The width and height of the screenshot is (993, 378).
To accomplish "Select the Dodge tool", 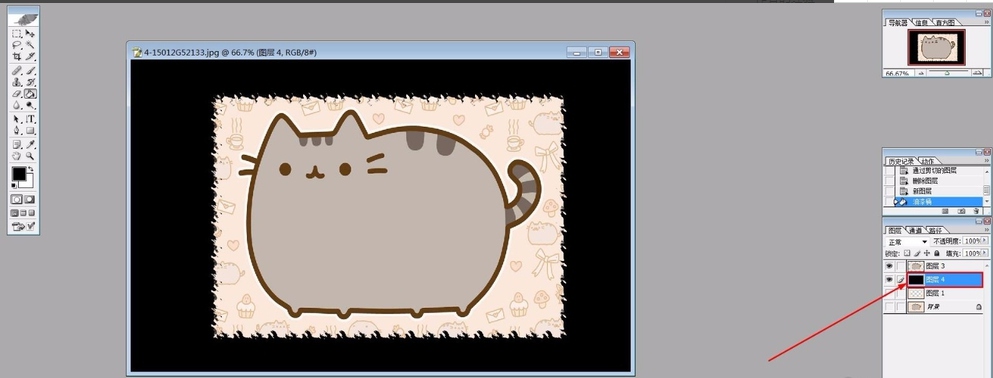I will (29, 105).
